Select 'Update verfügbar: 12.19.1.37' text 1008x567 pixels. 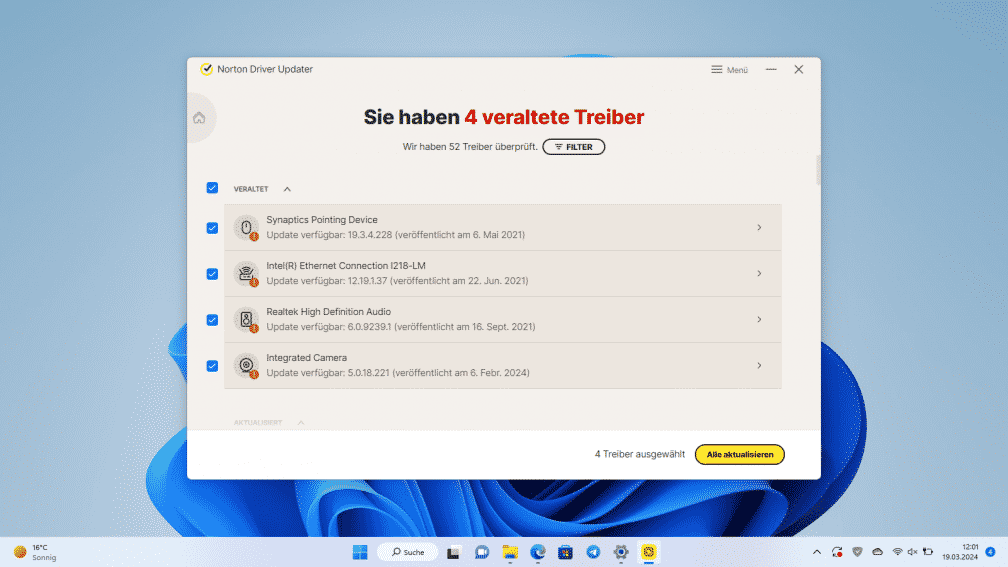click(x=327, y=281)
